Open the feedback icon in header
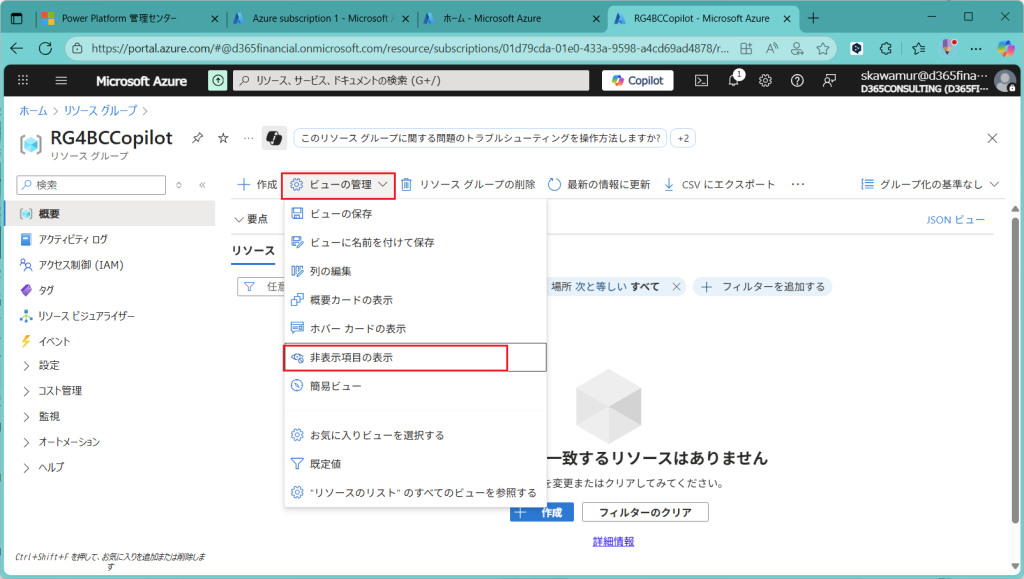Image resolution: width=1024 pixels, height=579 pixels. point(829,80)
